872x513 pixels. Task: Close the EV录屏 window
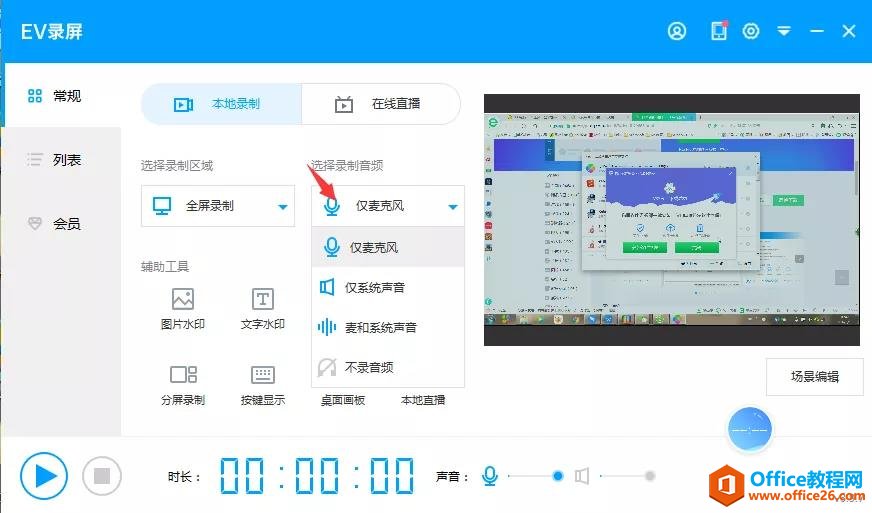pos(849,31)
